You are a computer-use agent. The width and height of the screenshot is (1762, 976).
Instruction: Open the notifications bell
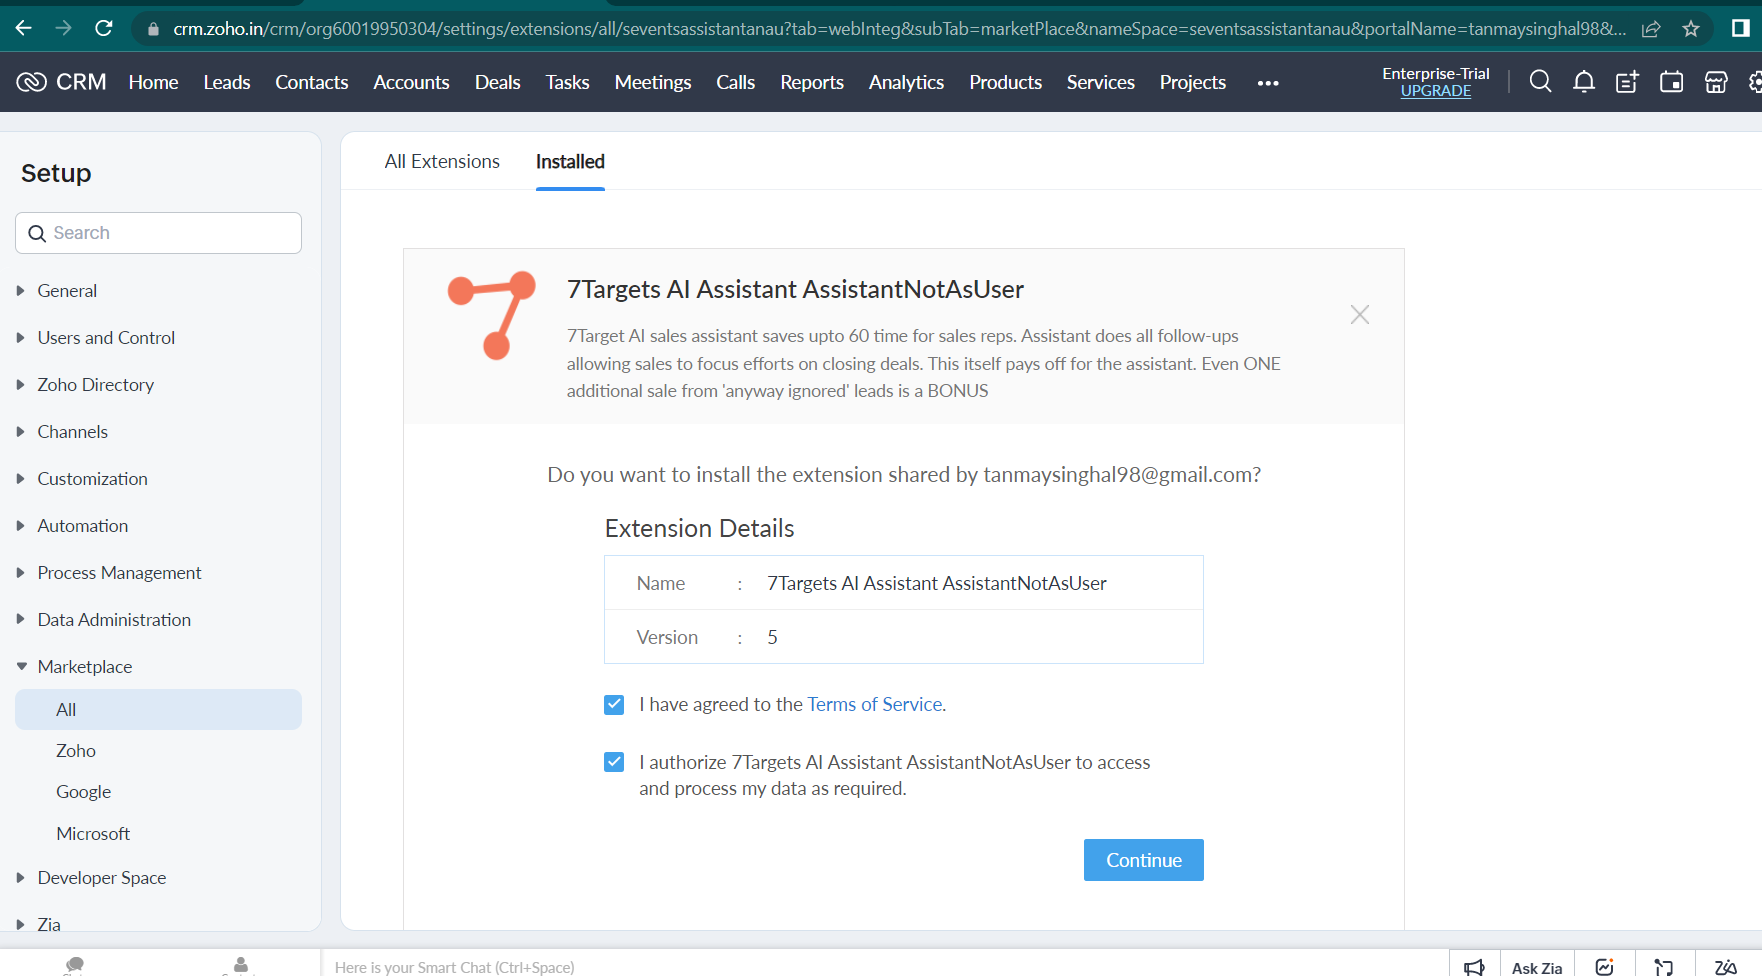pos(1583,82)
